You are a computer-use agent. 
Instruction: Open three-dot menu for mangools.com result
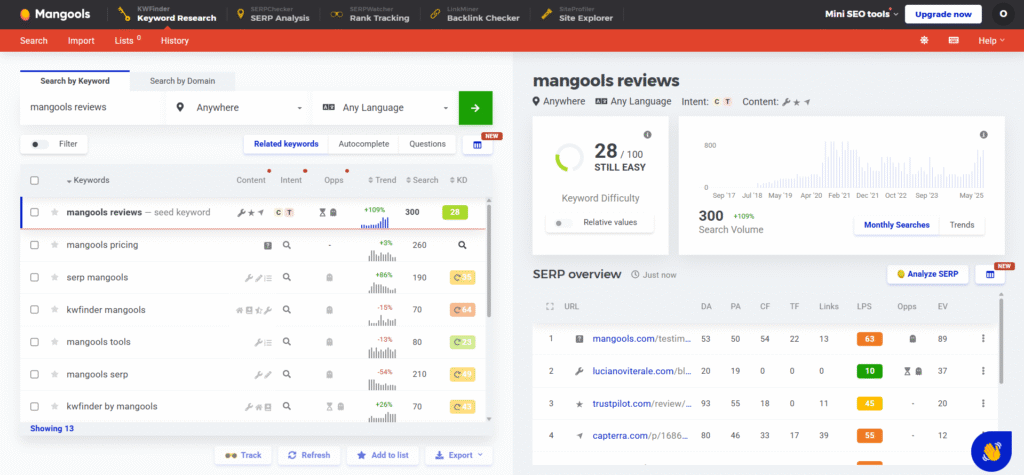(983, 338)
